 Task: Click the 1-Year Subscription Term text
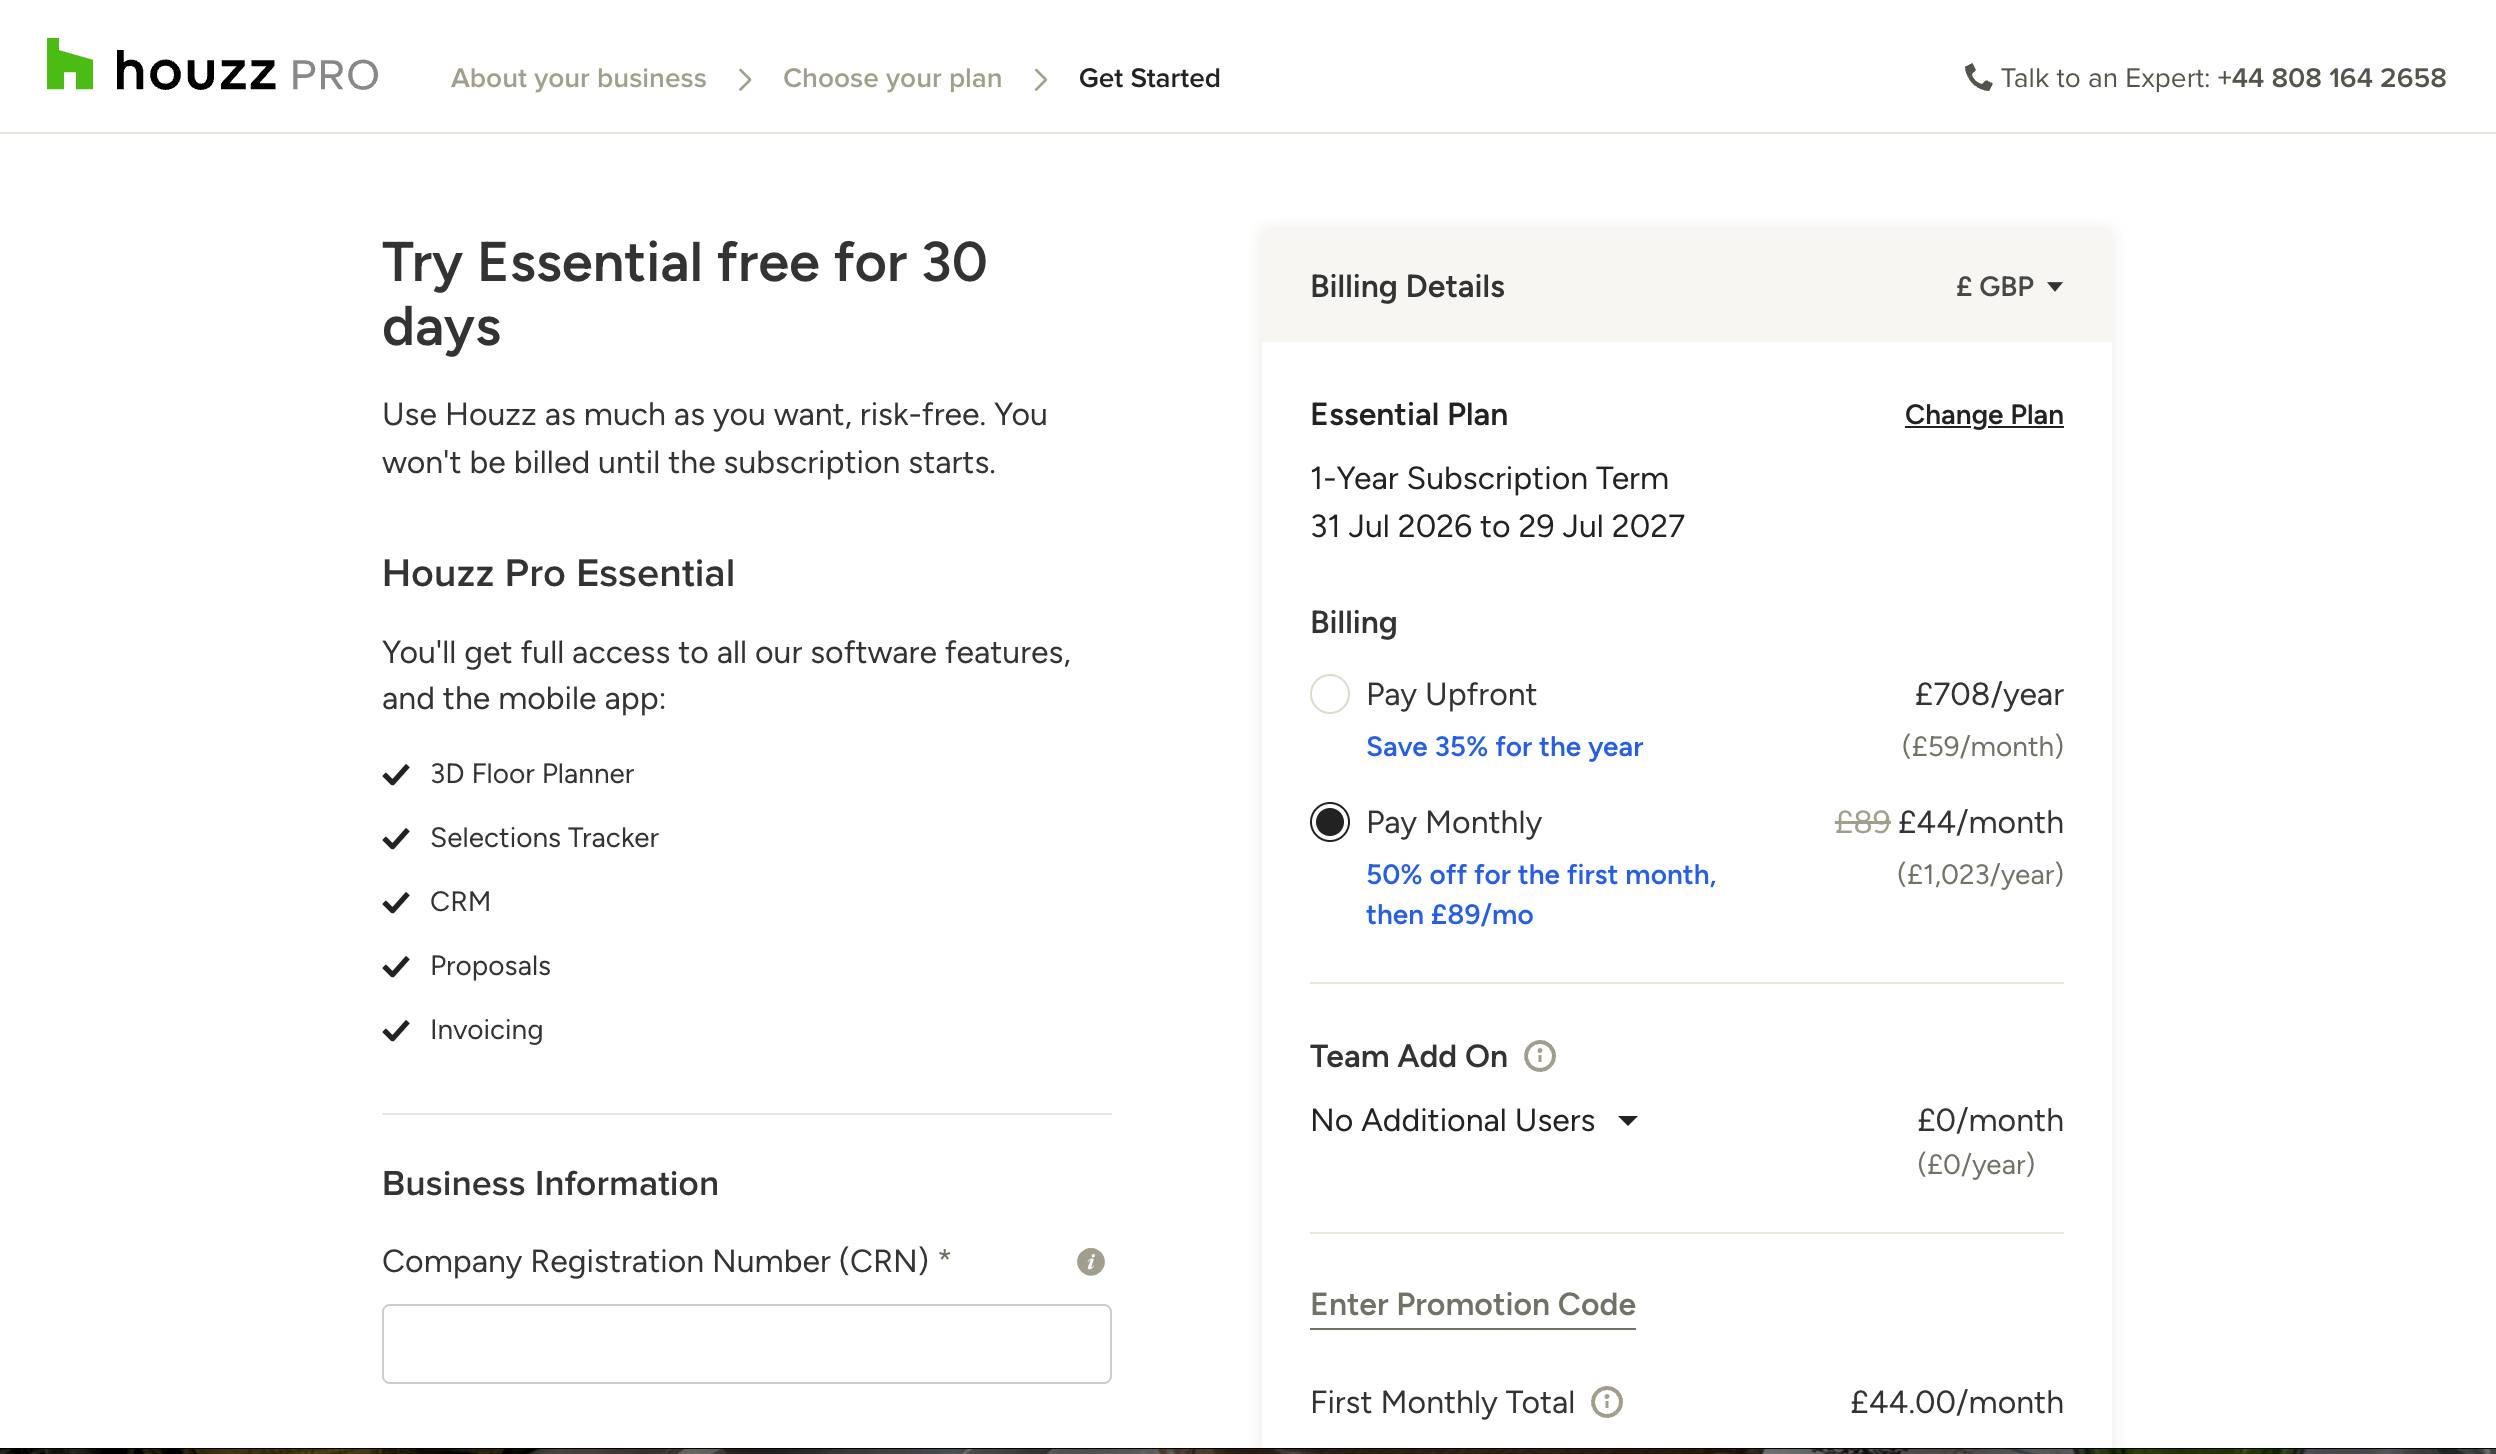point(1489,478)
